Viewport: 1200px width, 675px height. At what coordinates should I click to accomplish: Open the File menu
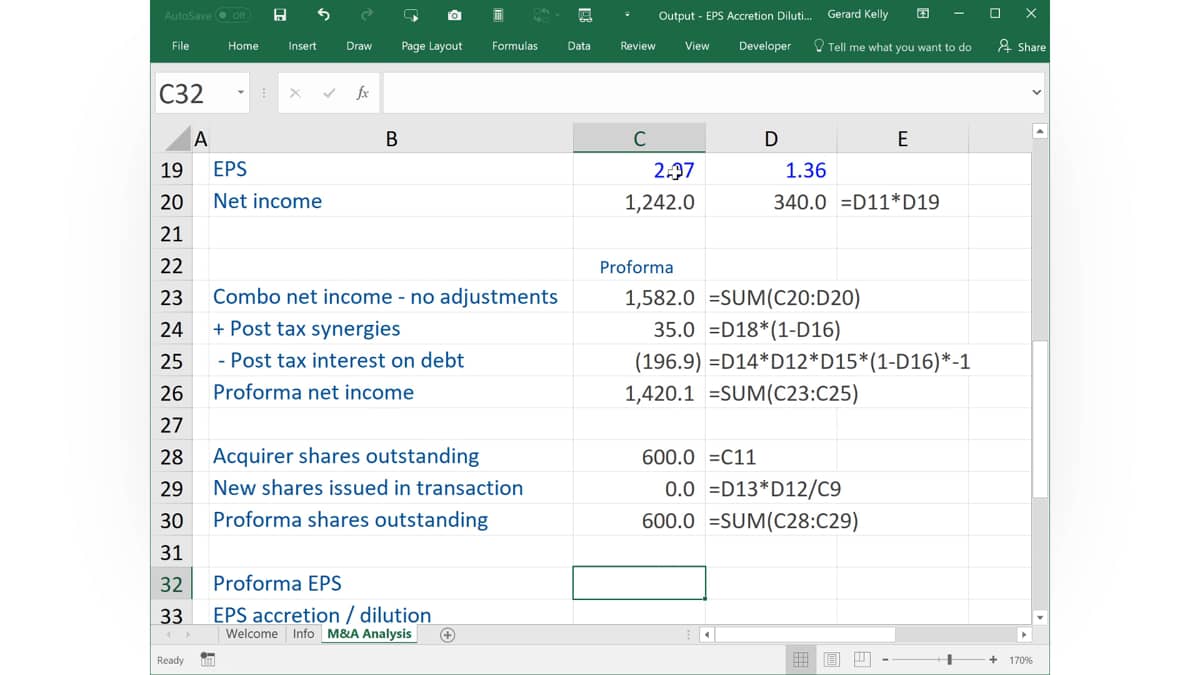181,46
